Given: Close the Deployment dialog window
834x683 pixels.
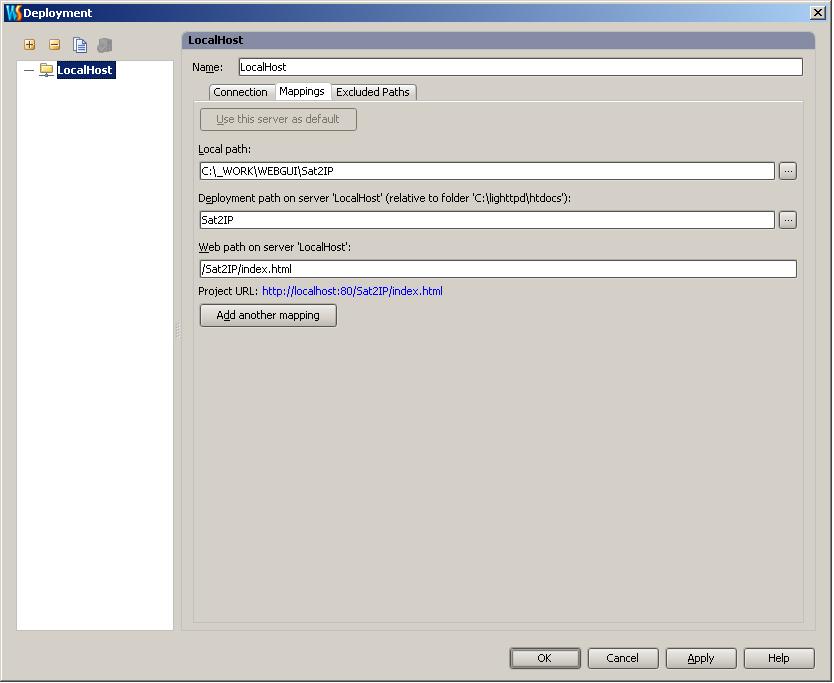Looking at the screenshot, I should pos(818,13).
